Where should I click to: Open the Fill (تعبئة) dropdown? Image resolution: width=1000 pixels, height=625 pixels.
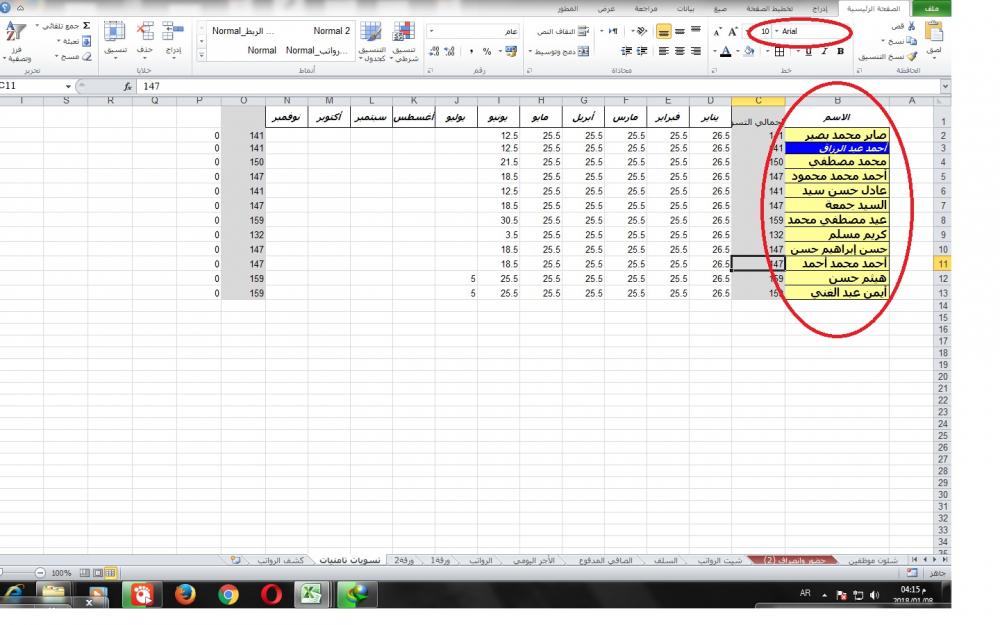[75, 41]
